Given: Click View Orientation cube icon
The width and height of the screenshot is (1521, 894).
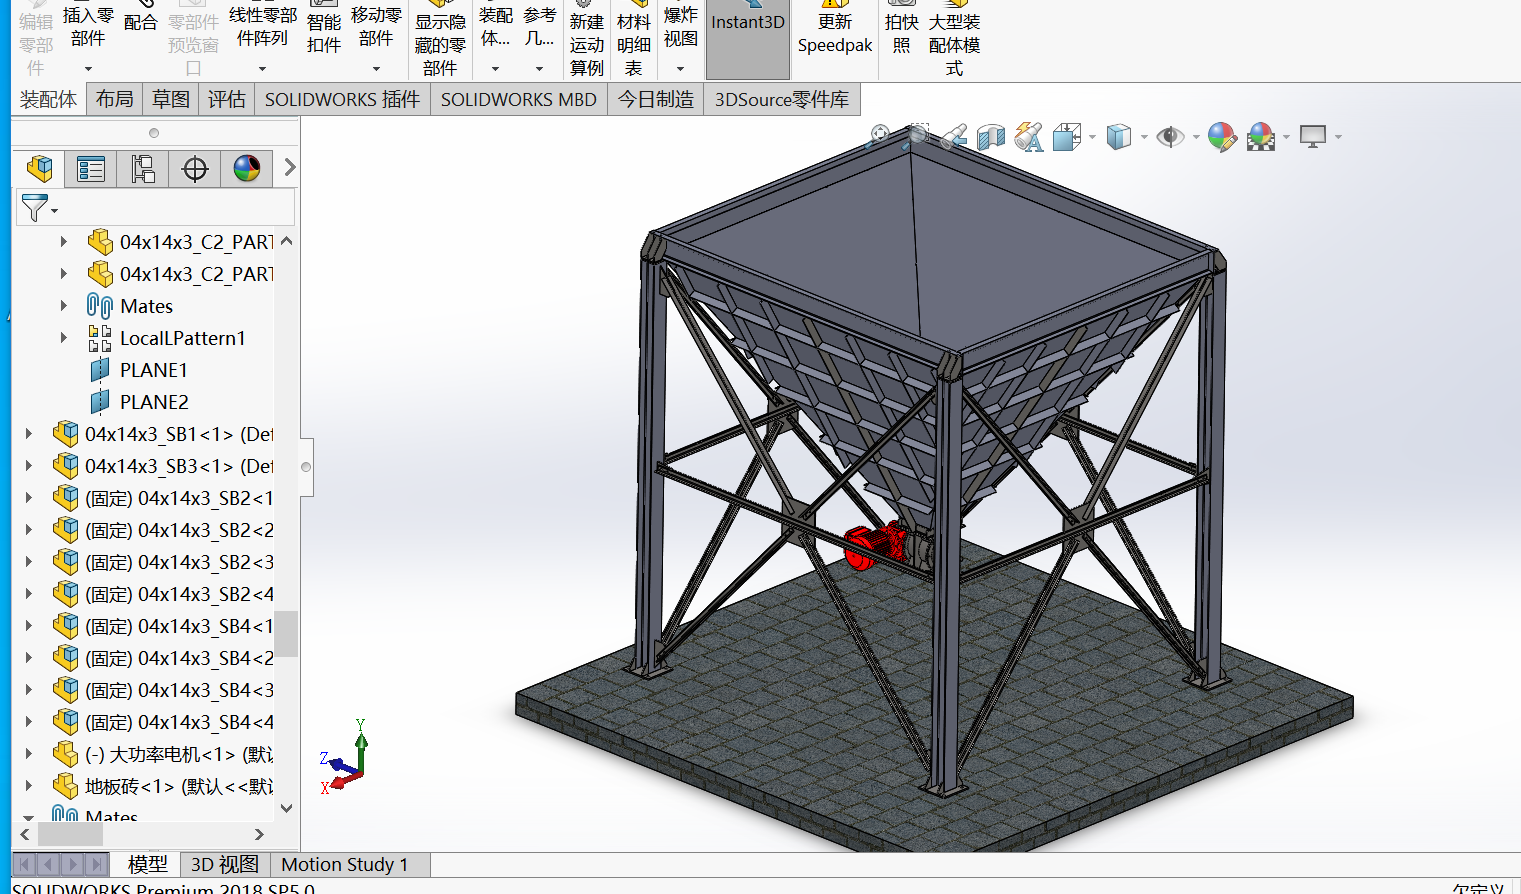Looking at the screenshot, I should pos(1066,136).
